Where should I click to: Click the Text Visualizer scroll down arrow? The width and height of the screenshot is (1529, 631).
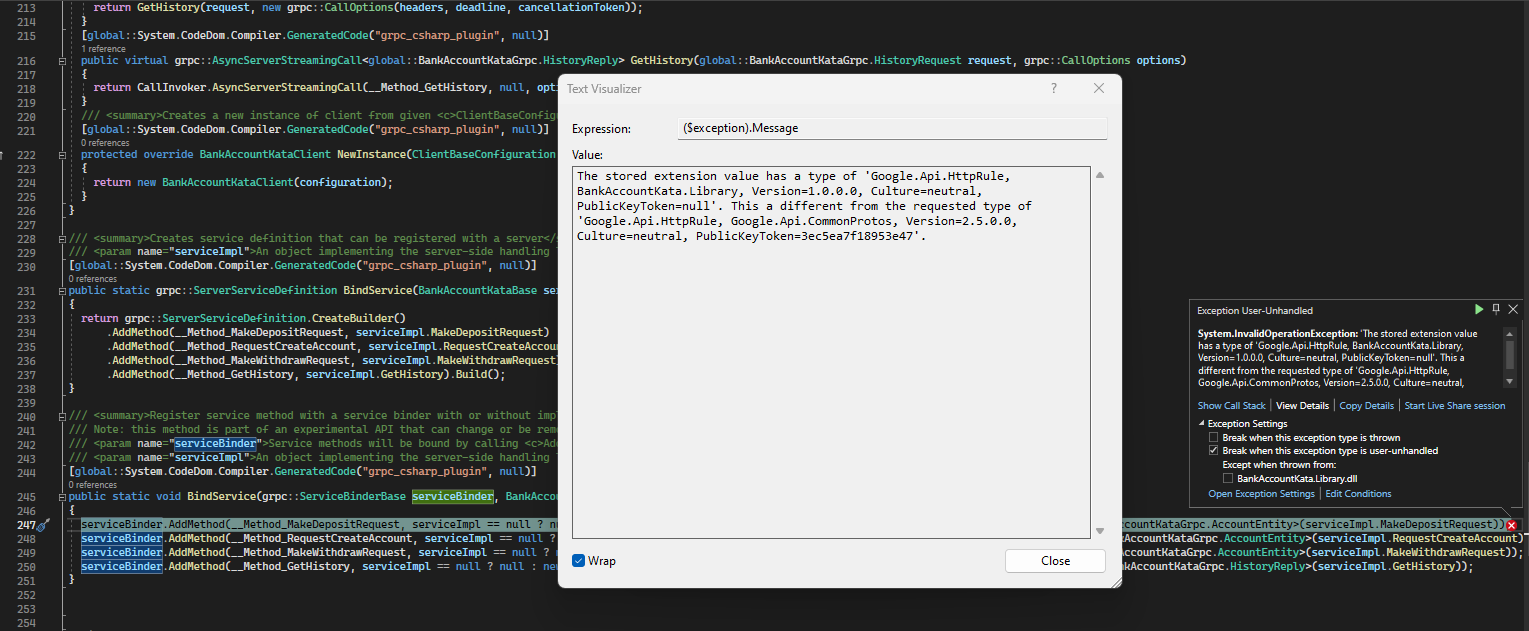pos(1100,531)
